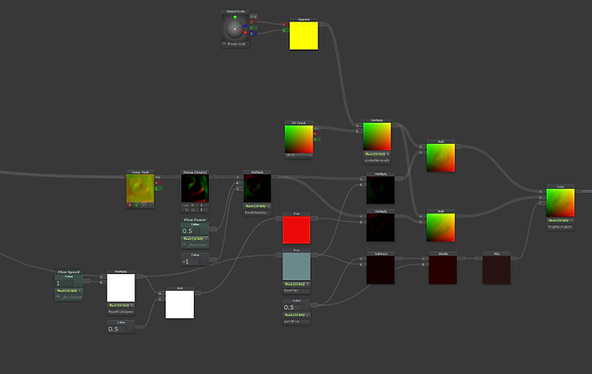592x374 pixels.
Task: Click the Lerp node output connector
Action: click(579, 192)
